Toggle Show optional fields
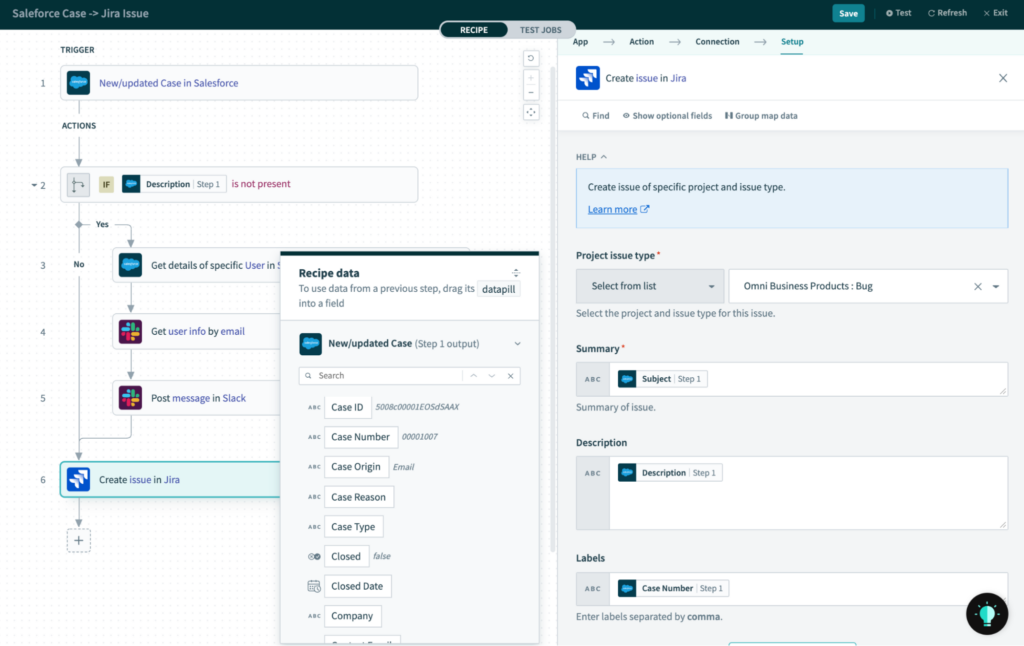Image resolution: width=1024 pixels, height=646 pixels. click(x=667, y=116)
